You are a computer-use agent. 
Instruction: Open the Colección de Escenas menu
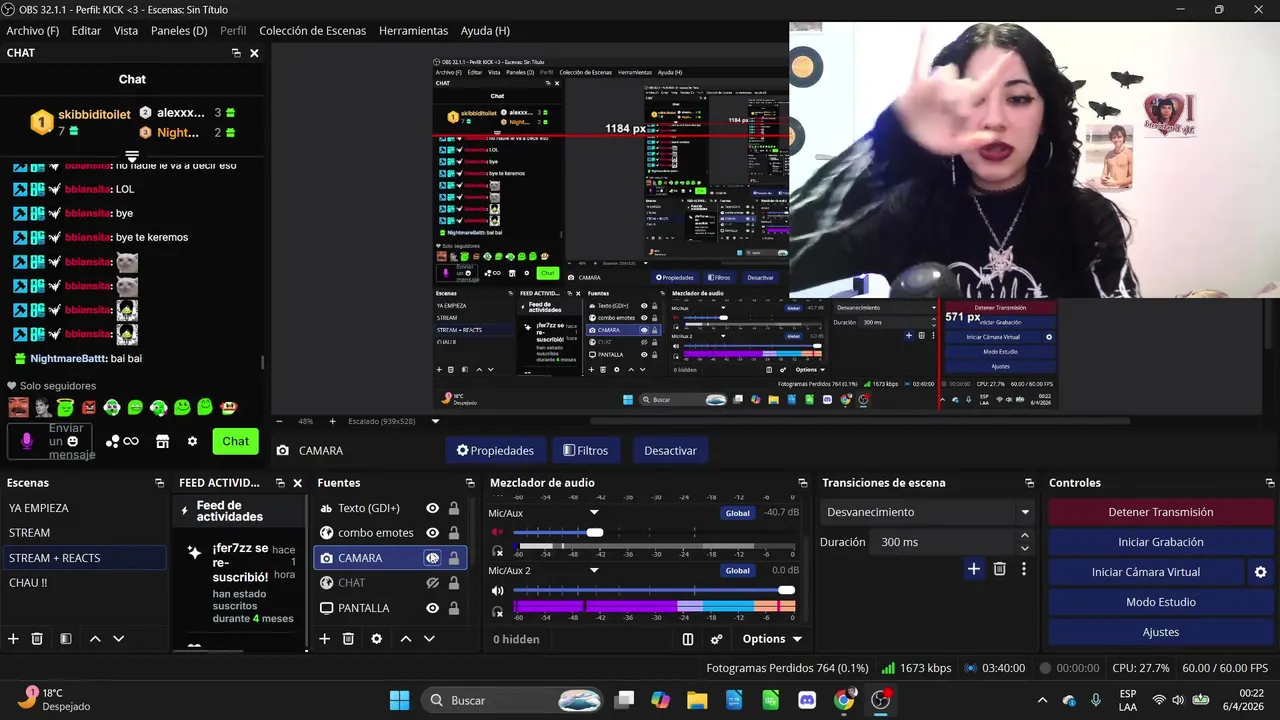click(312, 31)
